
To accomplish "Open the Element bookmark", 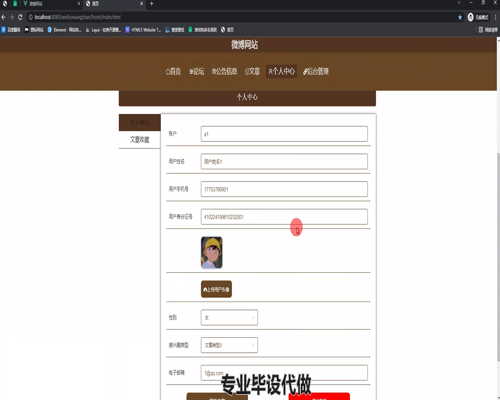I will pyautogui.click(x=64, y=30).
